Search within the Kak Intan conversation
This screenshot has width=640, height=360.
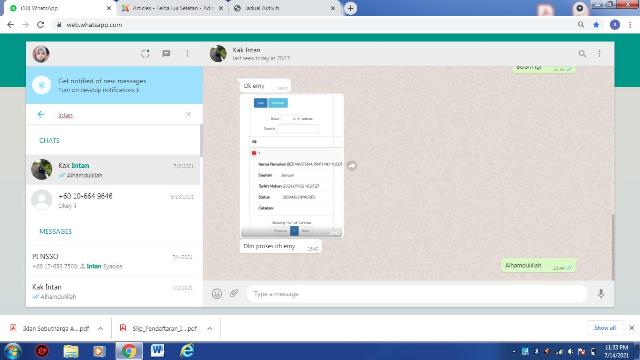coord(582,54)
